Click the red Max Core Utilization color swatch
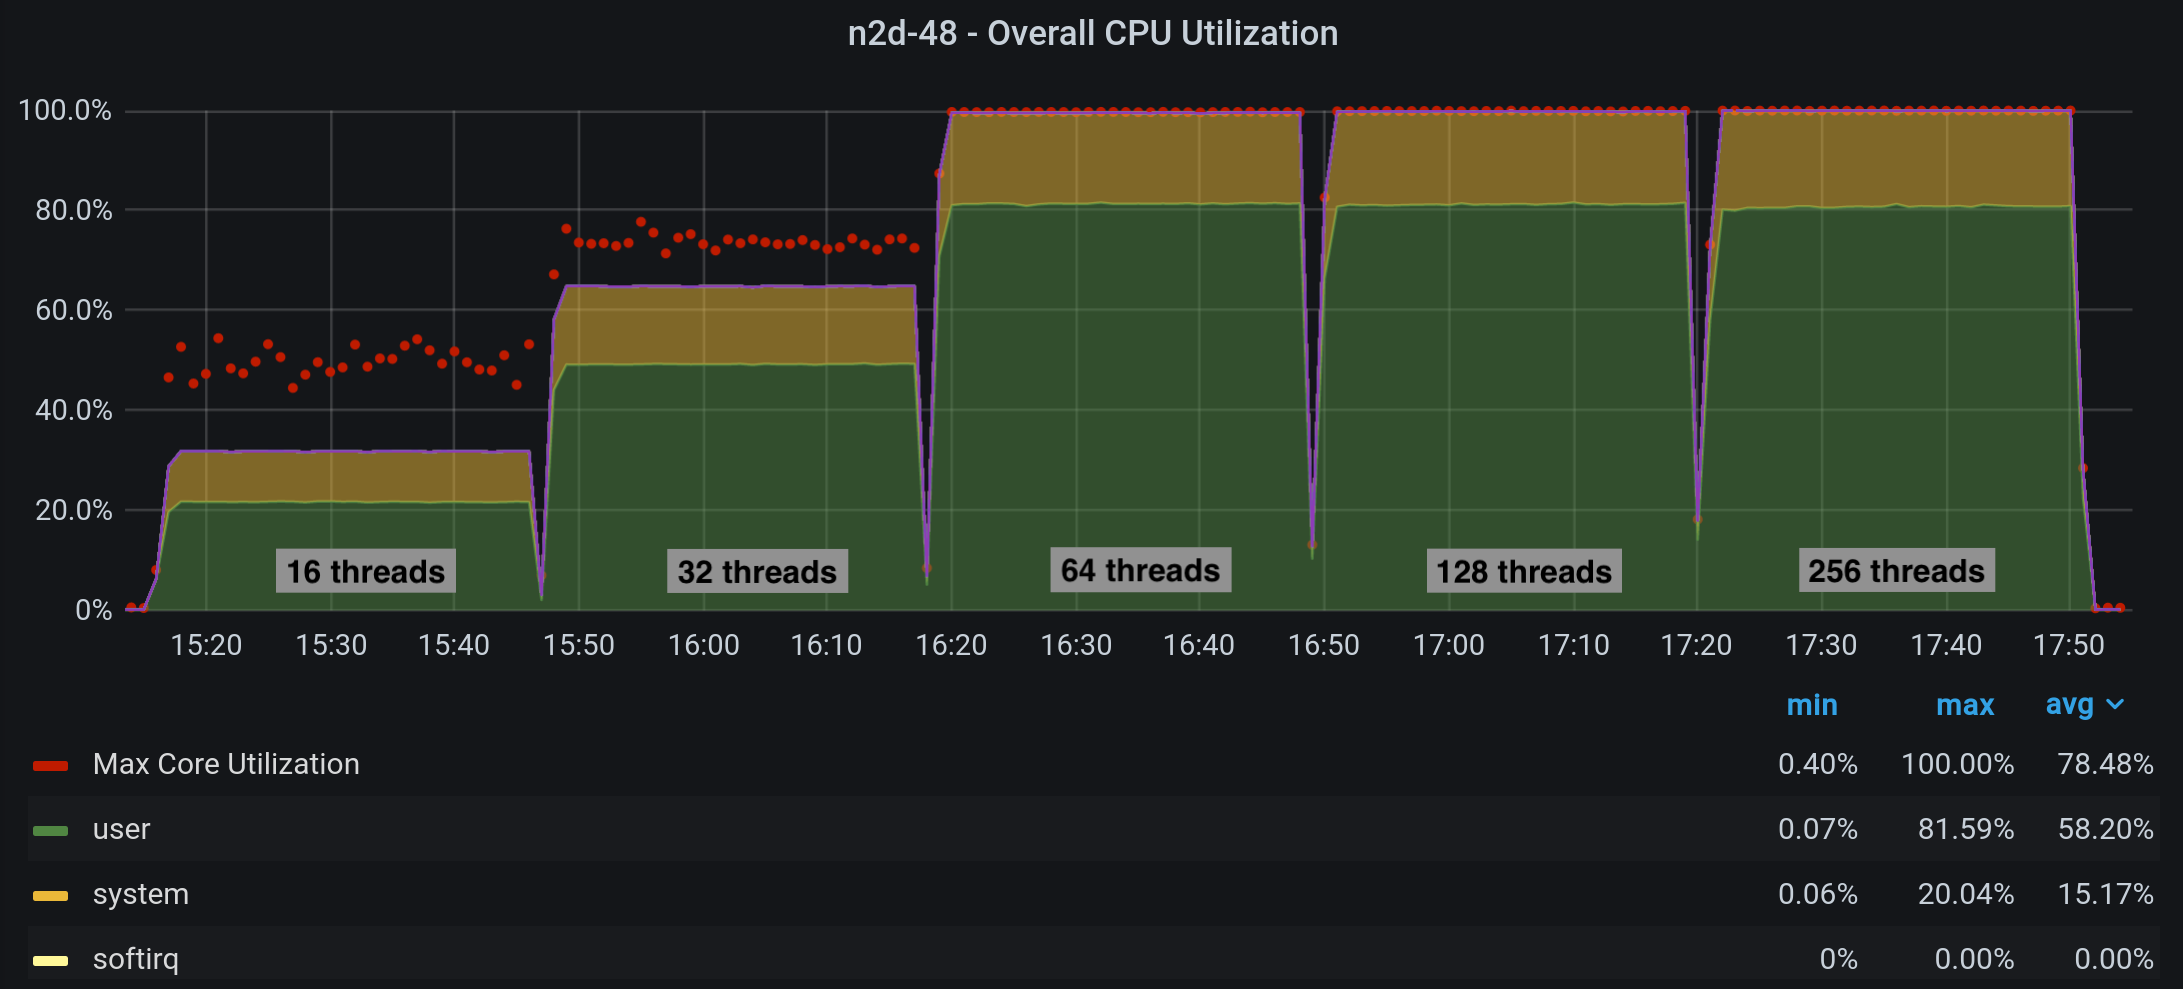Viewport: 2183px width, 989px height. click(x=50, y=766)
